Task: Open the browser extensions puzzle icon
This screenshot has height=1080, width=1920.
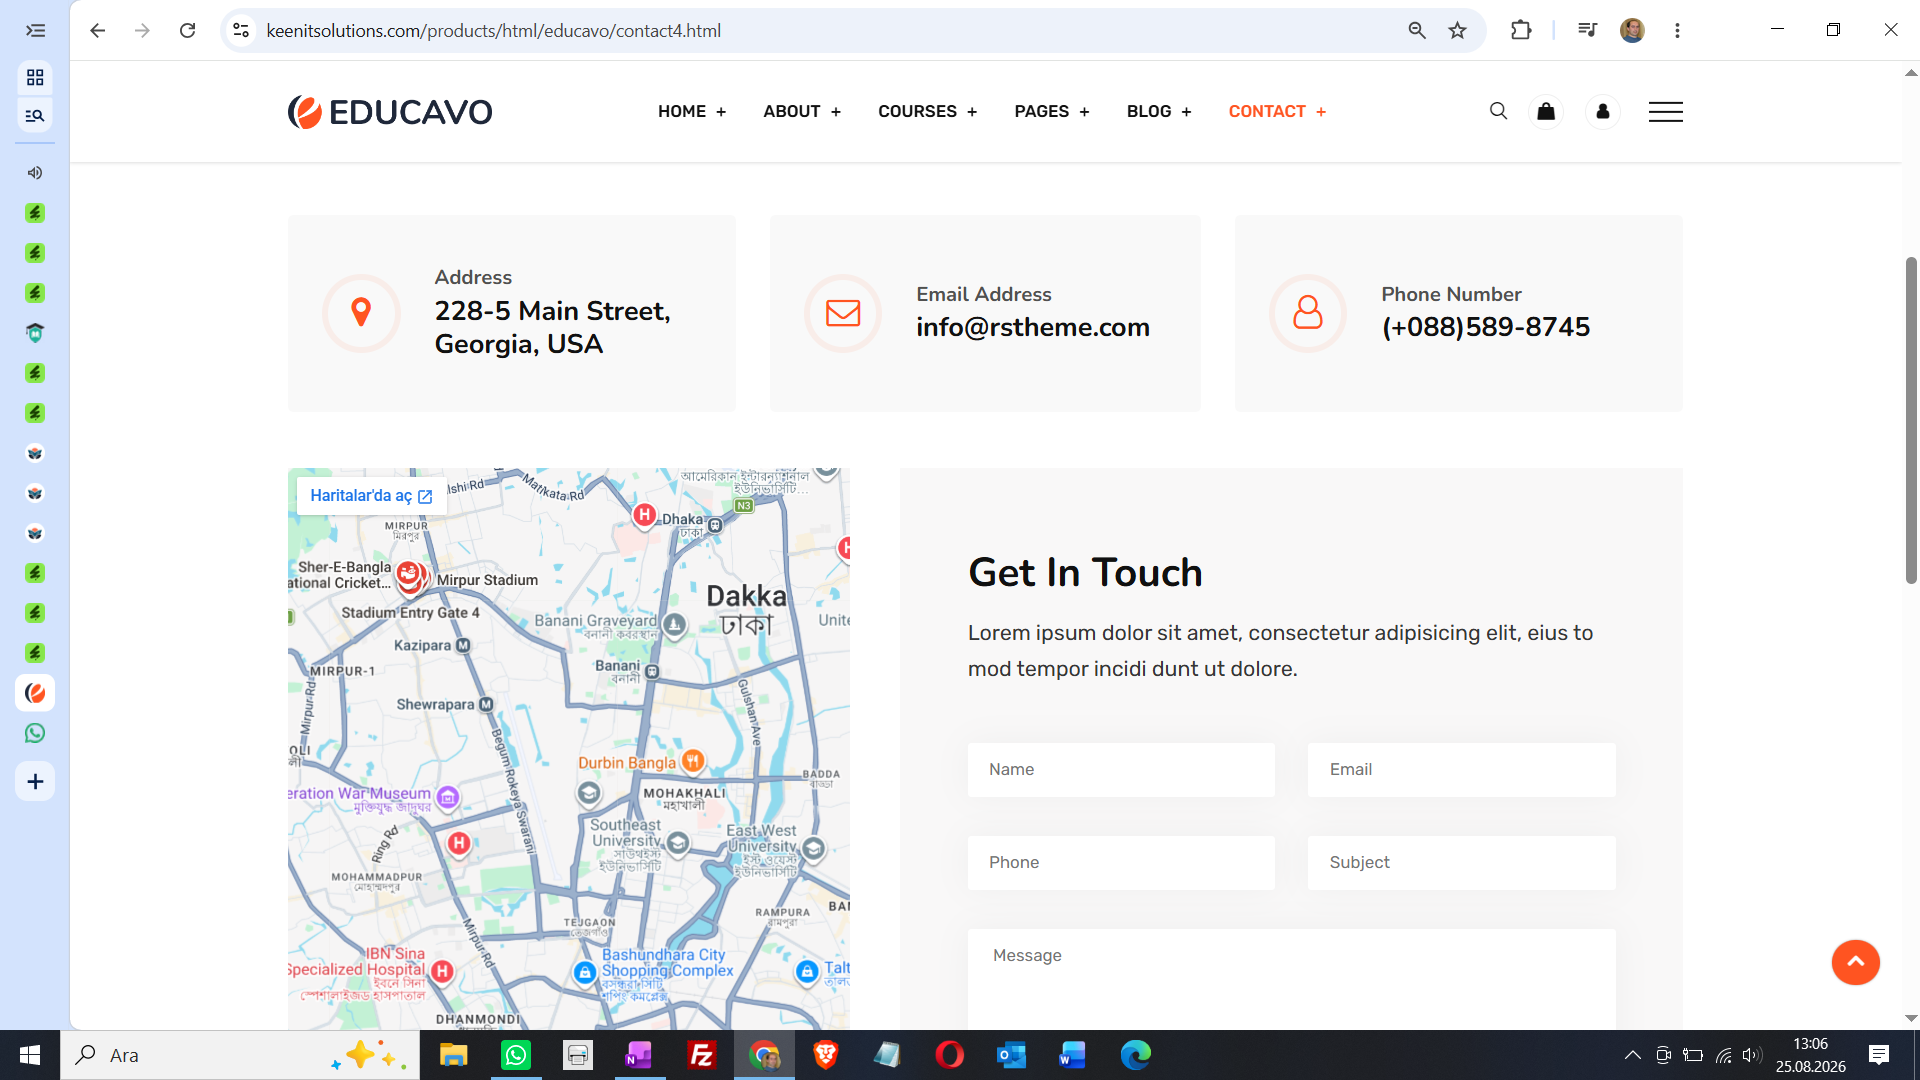Action: pyautogui.click(x=1521, y=30)
